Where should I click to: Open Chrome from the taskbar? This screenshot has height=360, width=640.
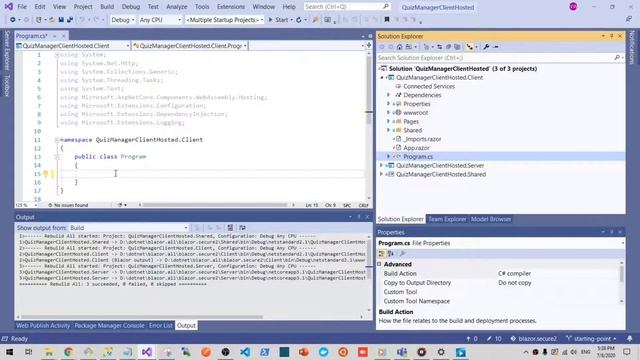[68, 352]
